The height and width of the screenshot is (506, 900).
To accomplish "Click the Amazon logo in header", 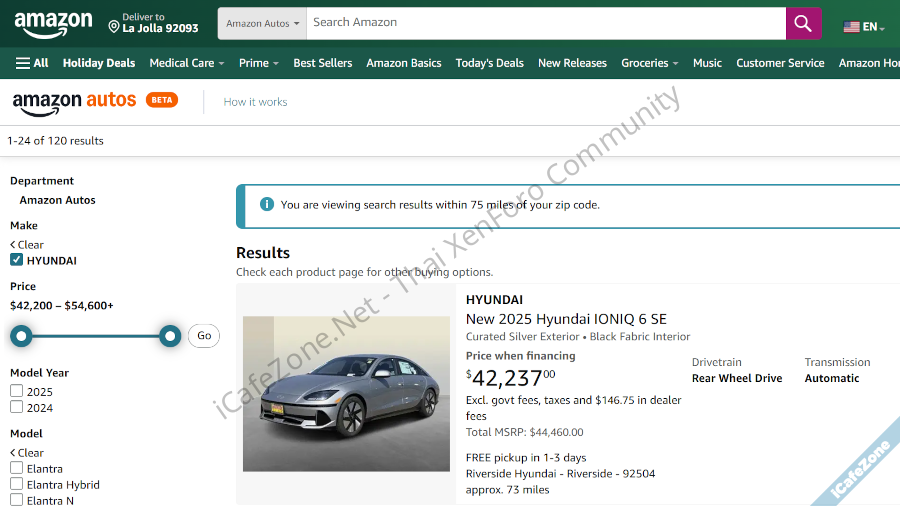I will click(53, 23).
